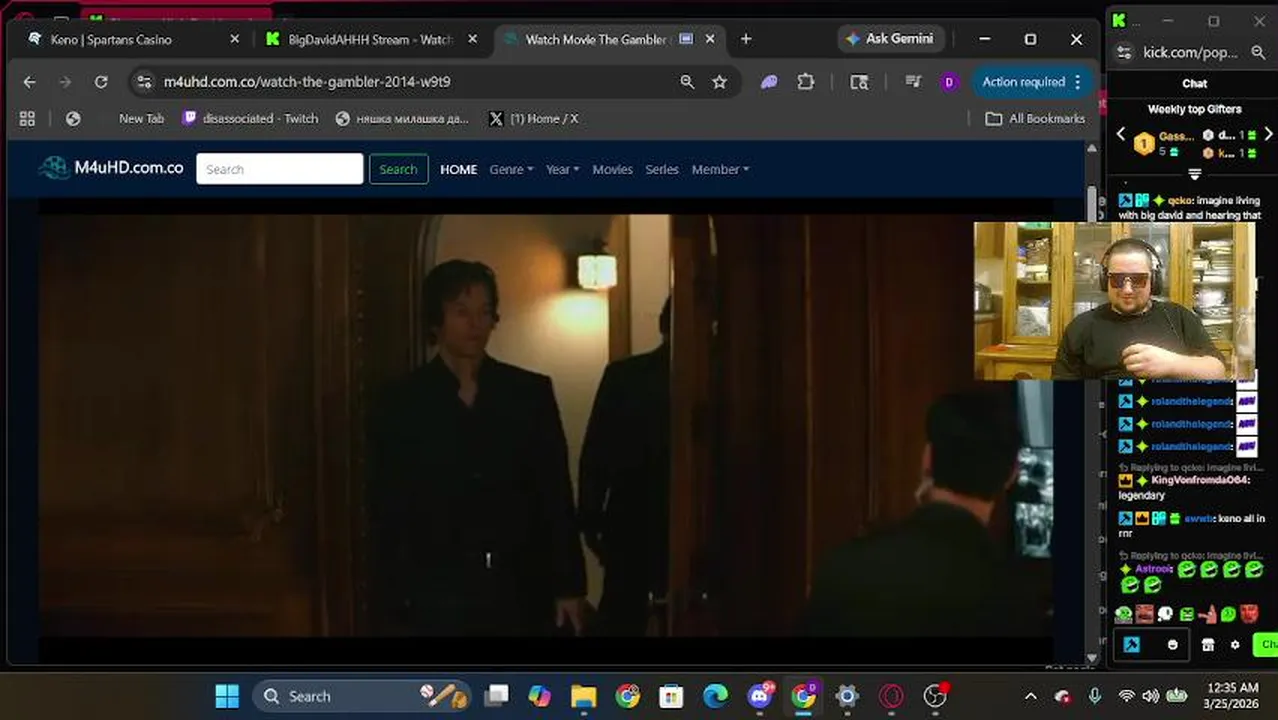This screenshot has height=720, width=1278.
Task: Click the Chrome address bar URL
Action: point(307,82)
